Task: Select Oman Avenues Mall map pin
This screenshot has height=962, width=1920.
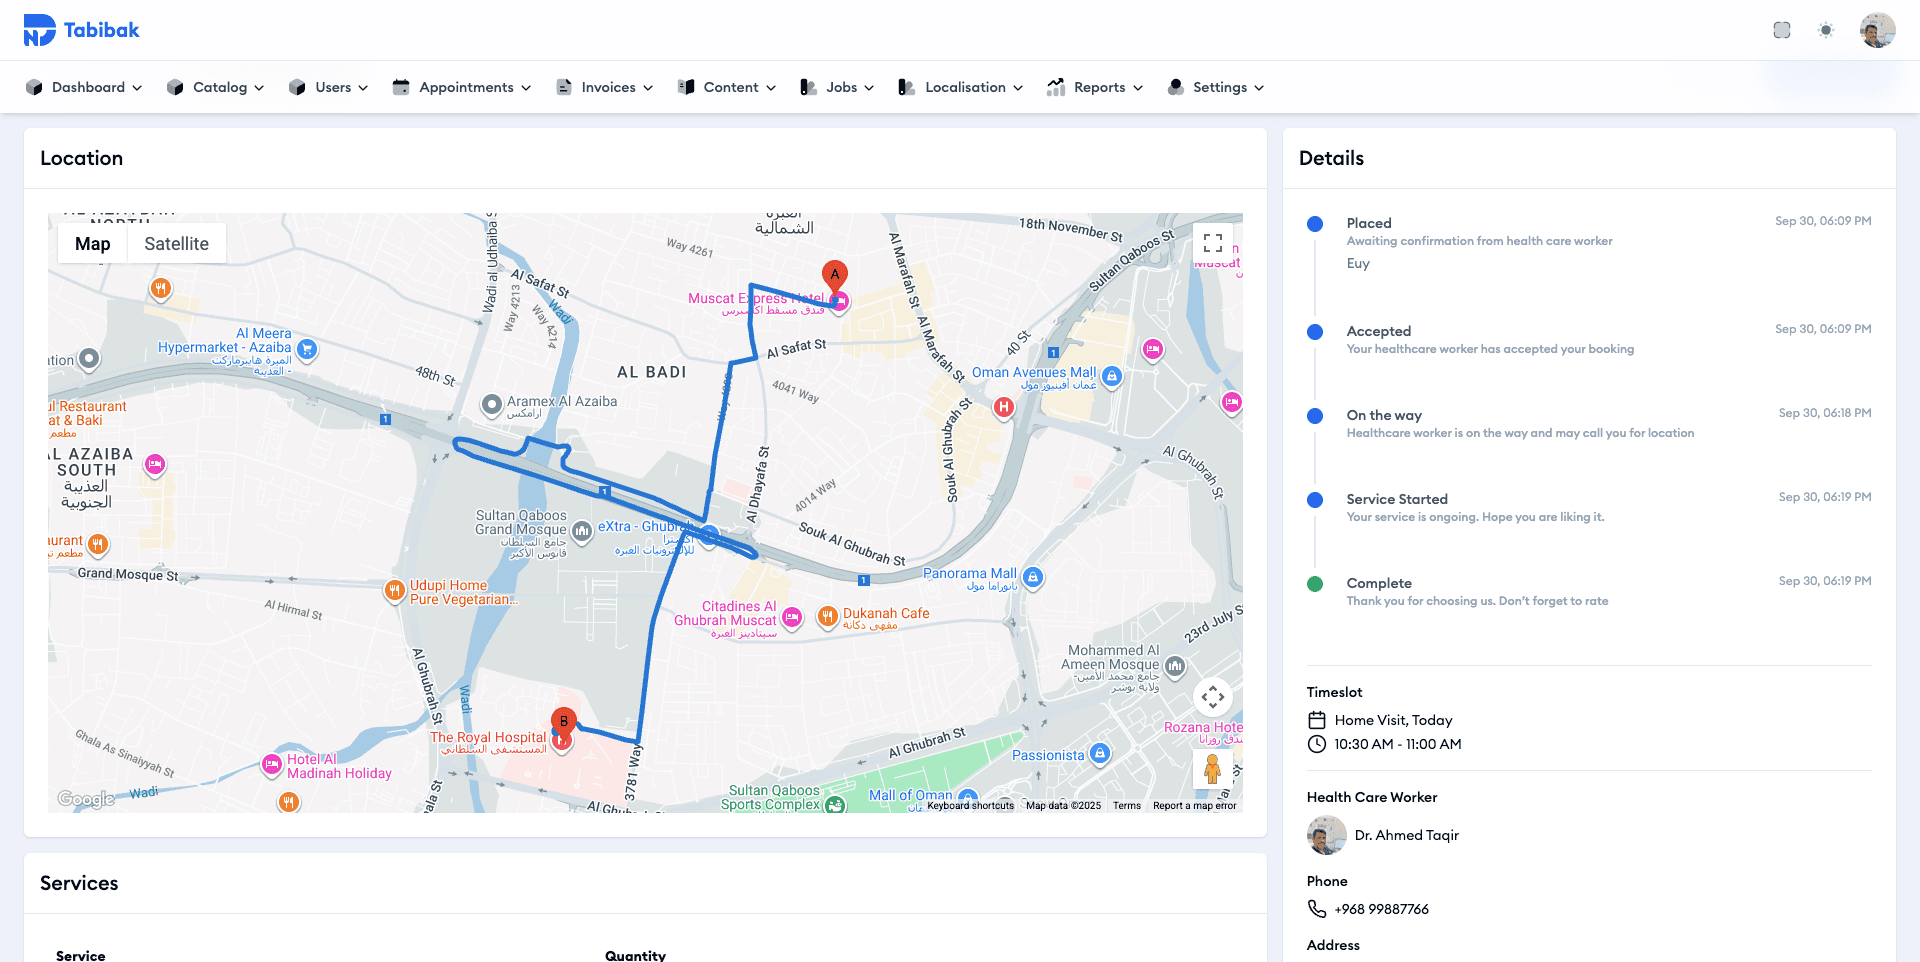Action: (x=1112, y=376)
